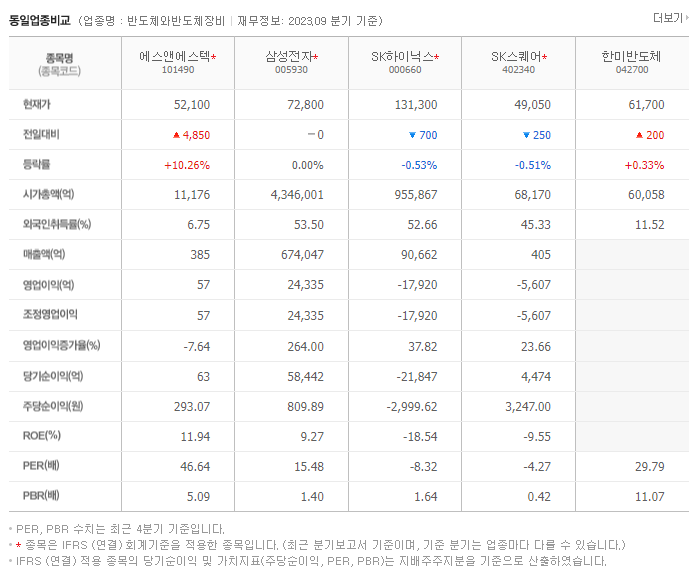Select the ROE(%) row label
The image size is (694, 579).
point(42,436)
